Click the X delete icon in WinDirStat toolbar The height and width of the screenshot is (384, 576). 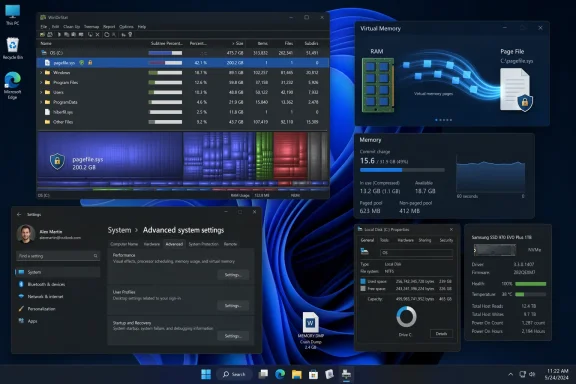[97, 35]
